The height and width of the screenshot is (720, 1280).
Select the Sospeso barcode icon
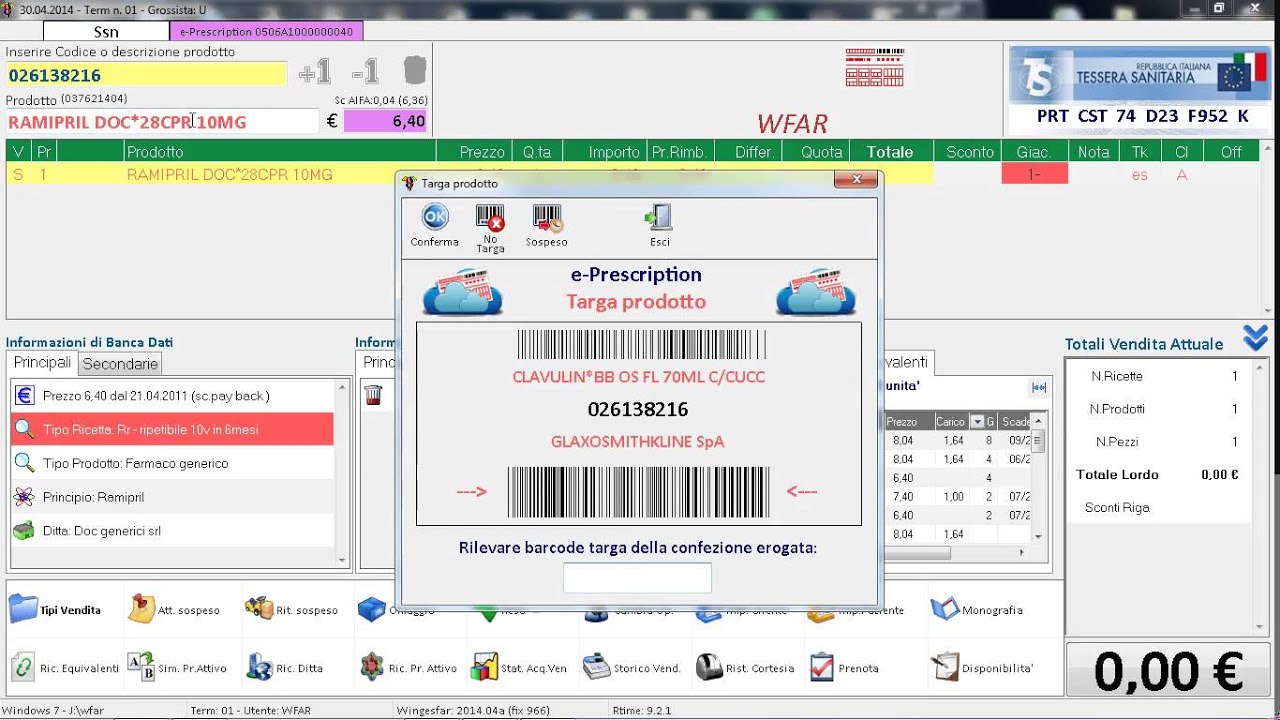(x=547, y=225)
